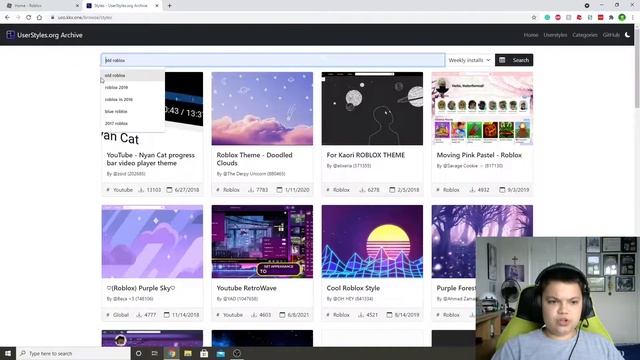Open Cortana circle on taskbar

point(139,353)
